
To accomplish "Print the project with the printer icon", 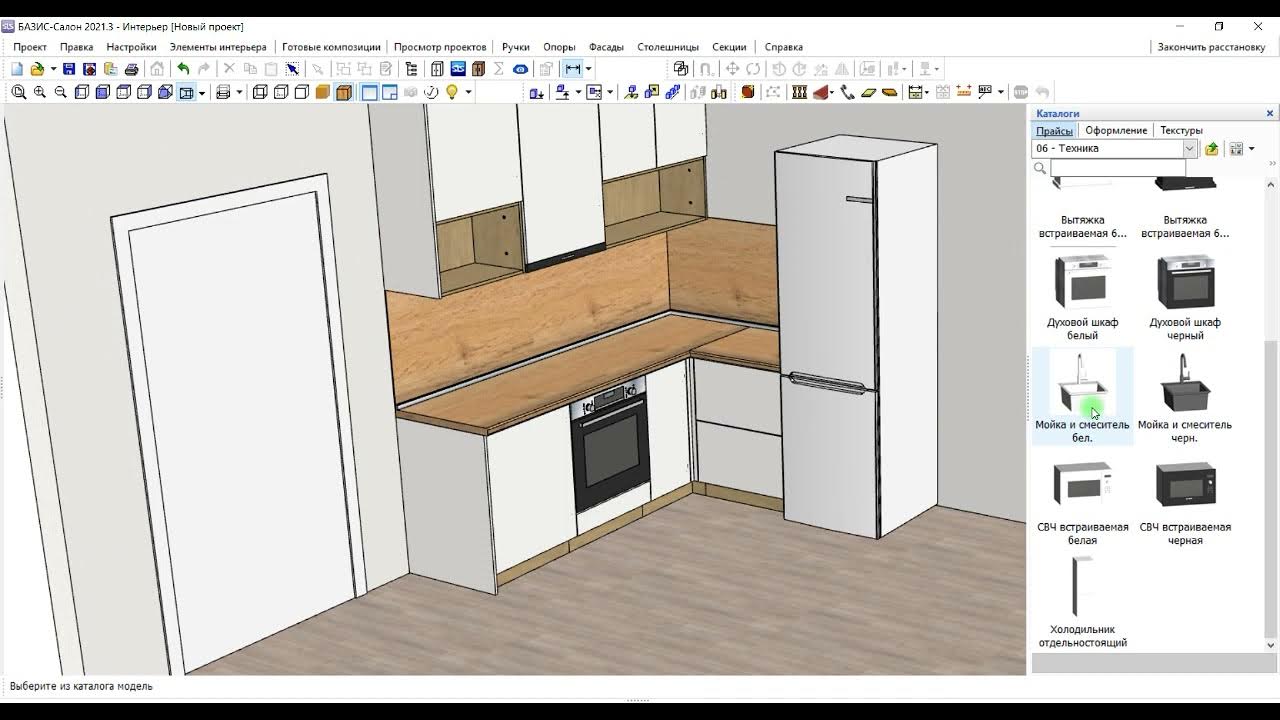I will click(x=131, y=69).
